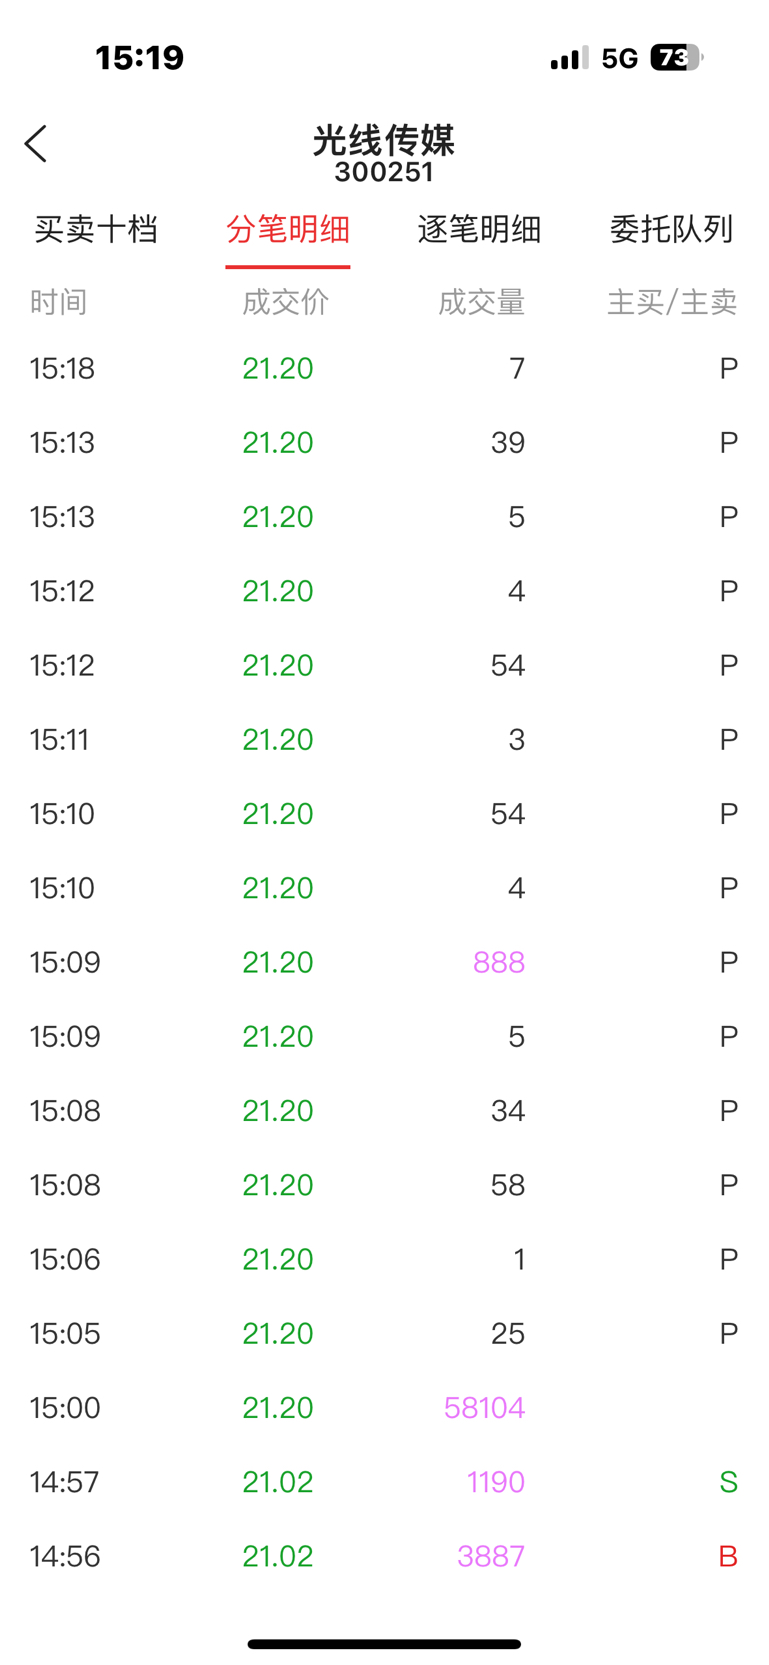Screen dimensions: 769x1665
Task: Tap the 5G network indicator
Action: pyautogui.click(x=620, y=58)
